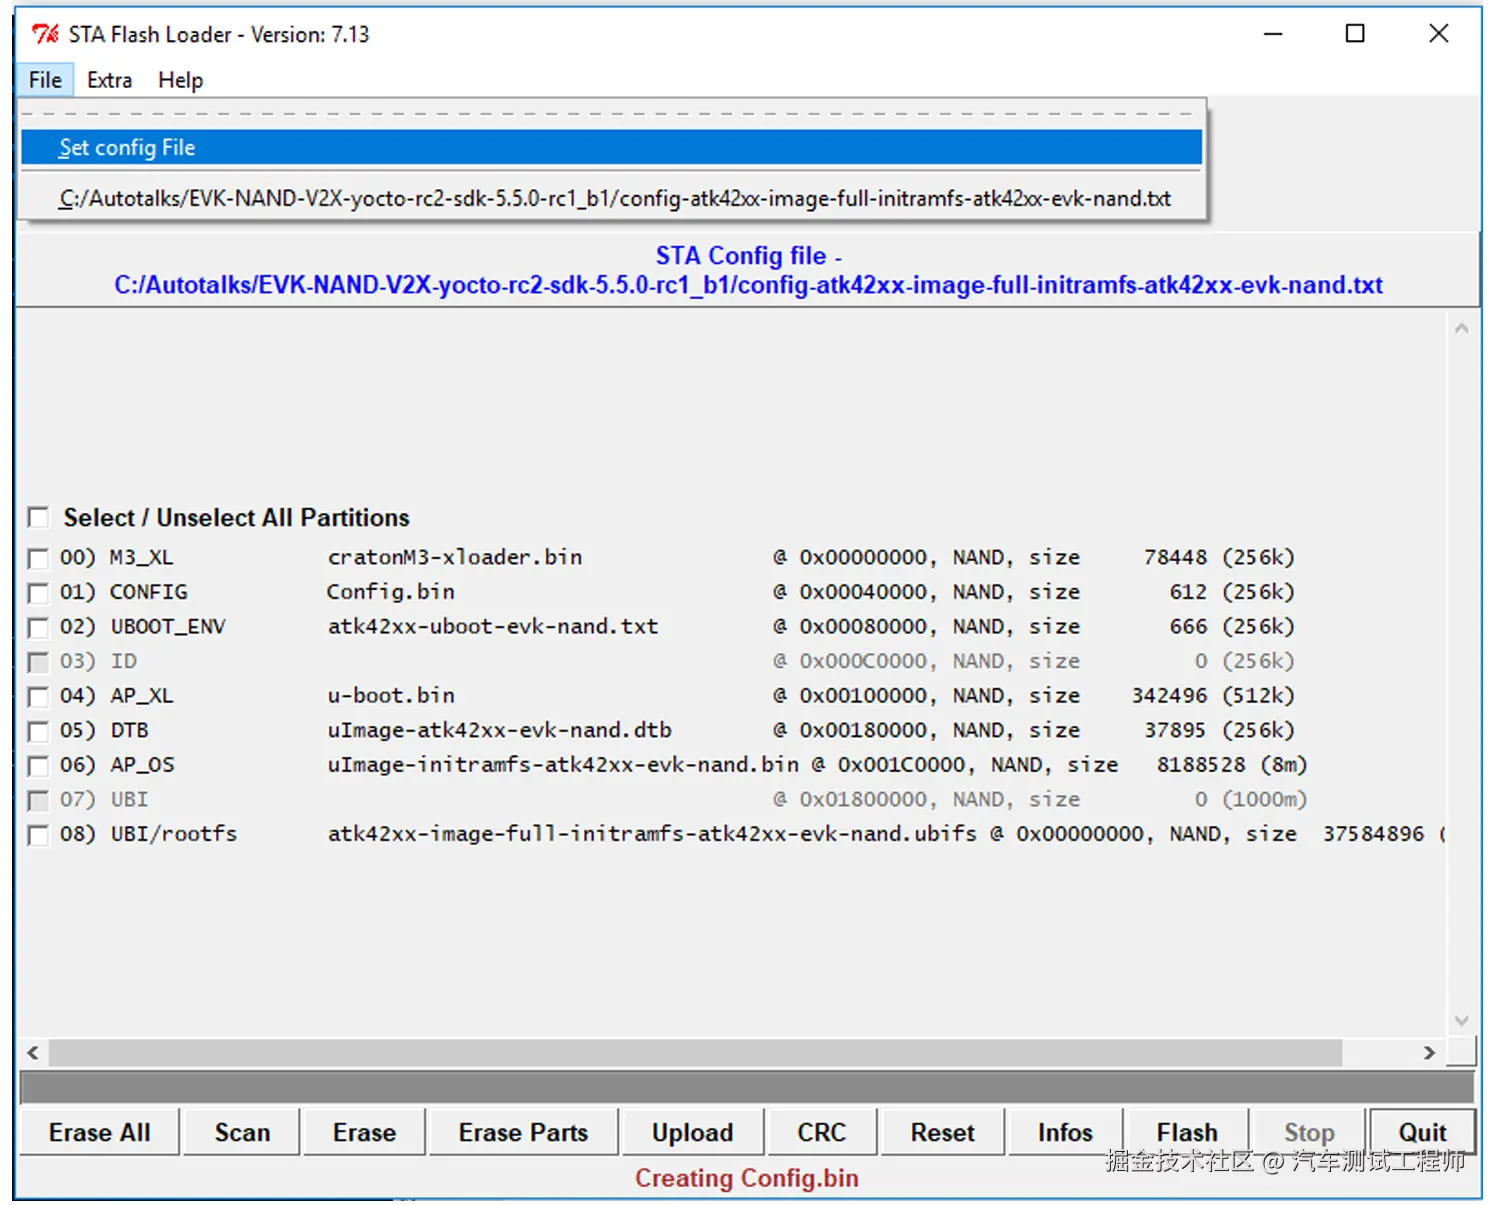This screenshot has width=1496, height=1205.
Task: Click the gray progress bar
Action: (x=747, y=1087)
